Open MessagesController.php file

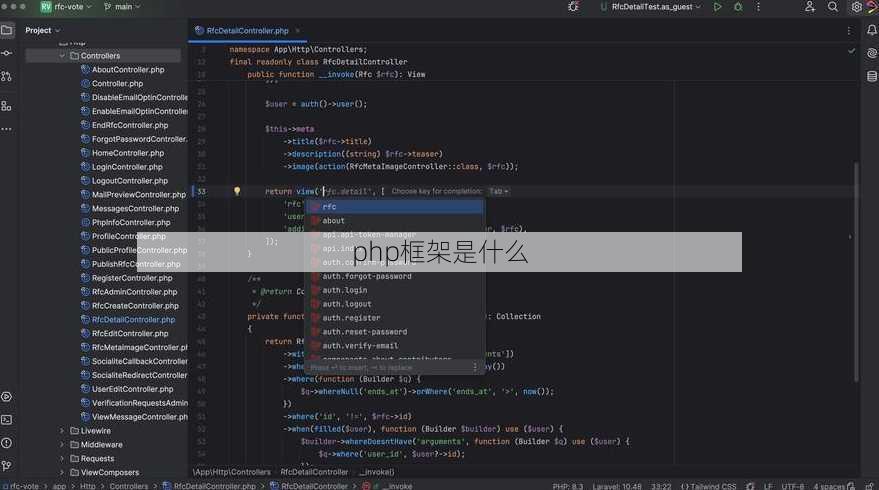[x=135, y=209]
